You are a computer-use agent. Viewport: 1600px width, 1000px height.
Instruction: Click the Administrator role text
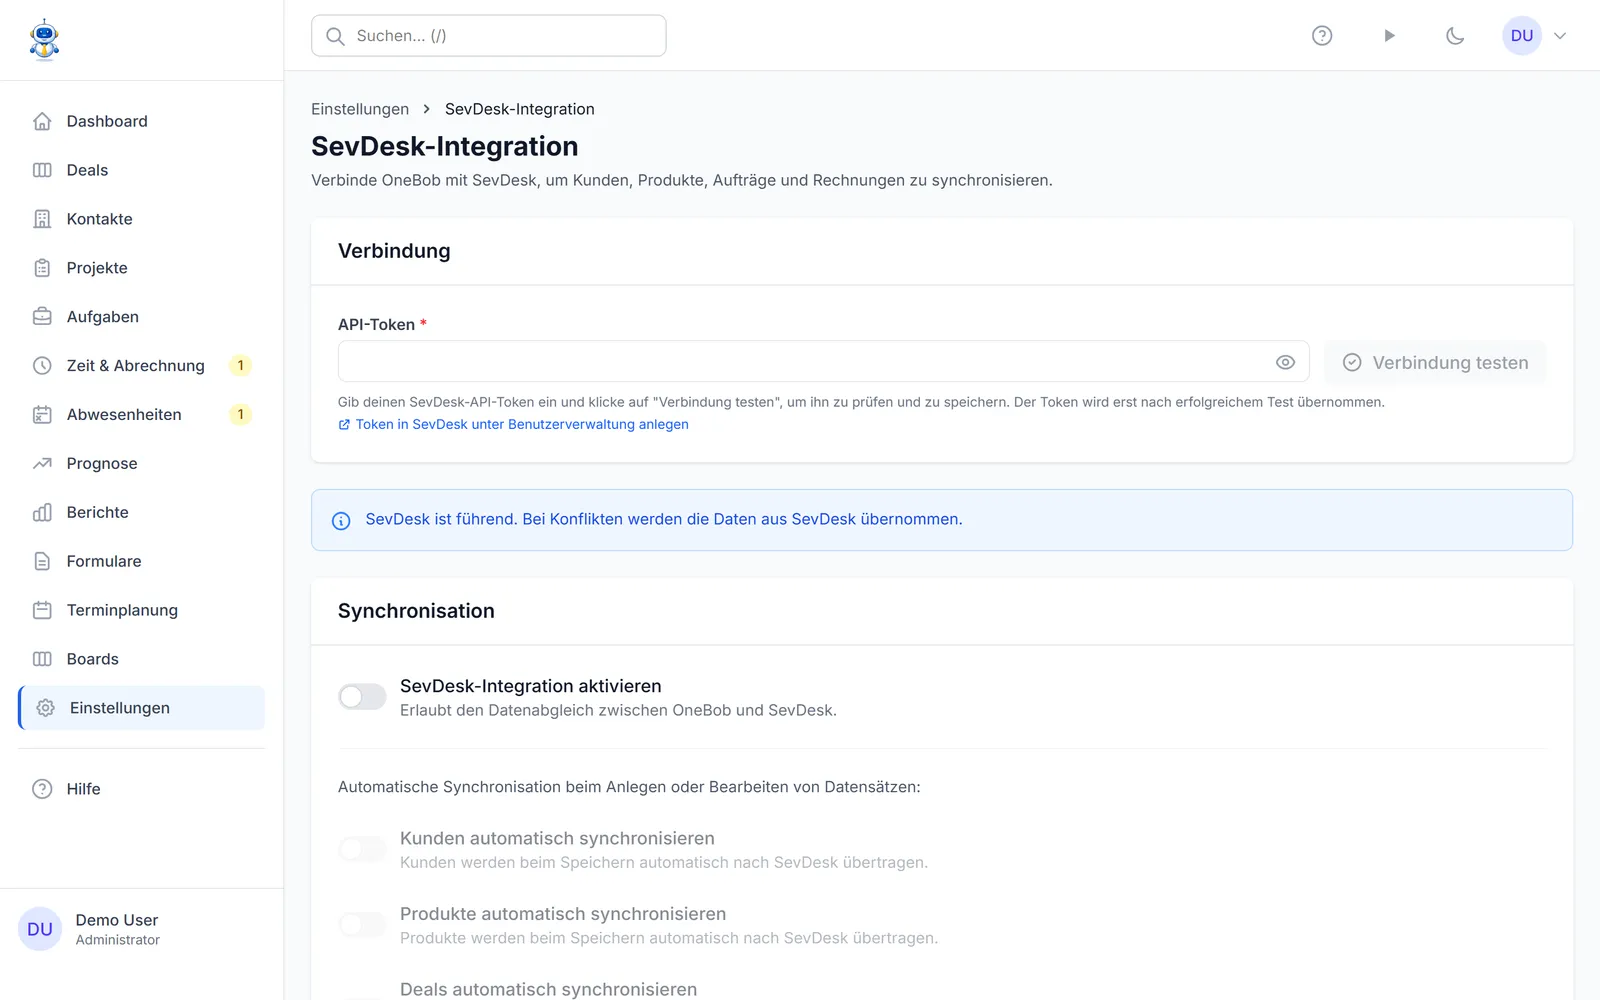[x=118, y=940]
